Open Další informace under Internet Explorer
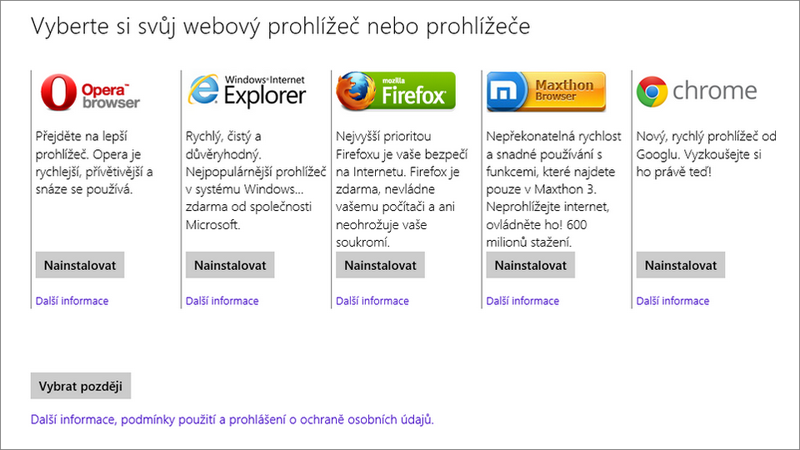 (x=222, y=301)
